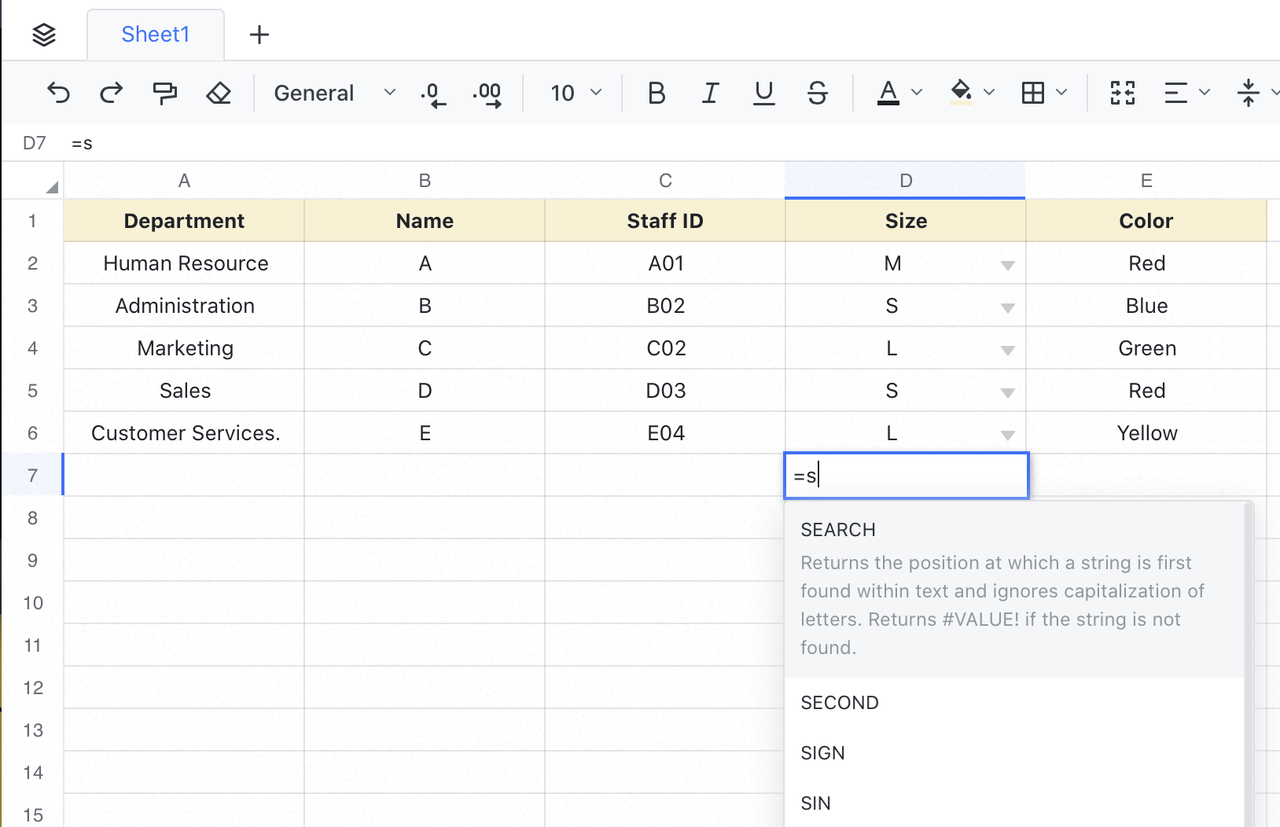Choose SECOND from the function suggestions

pyautogui.click(x=839, y=703)
